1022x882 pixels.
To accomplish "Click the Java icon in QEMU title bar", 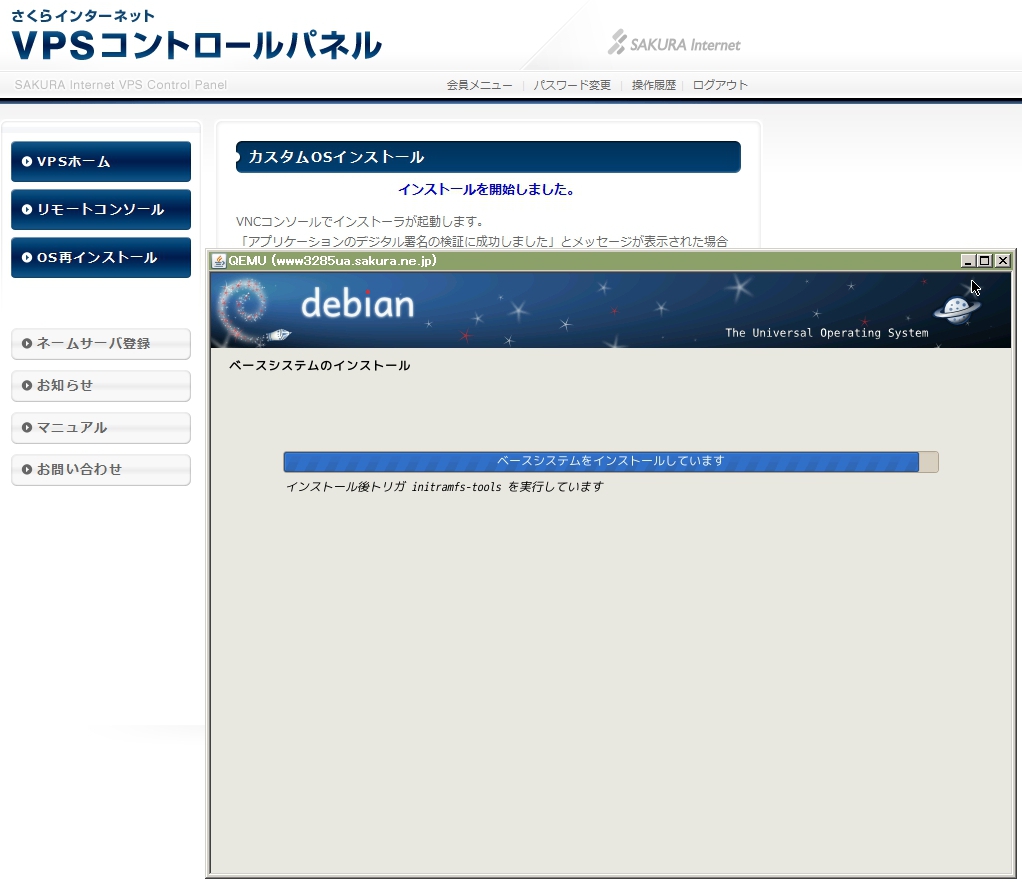I will point(219,261).
